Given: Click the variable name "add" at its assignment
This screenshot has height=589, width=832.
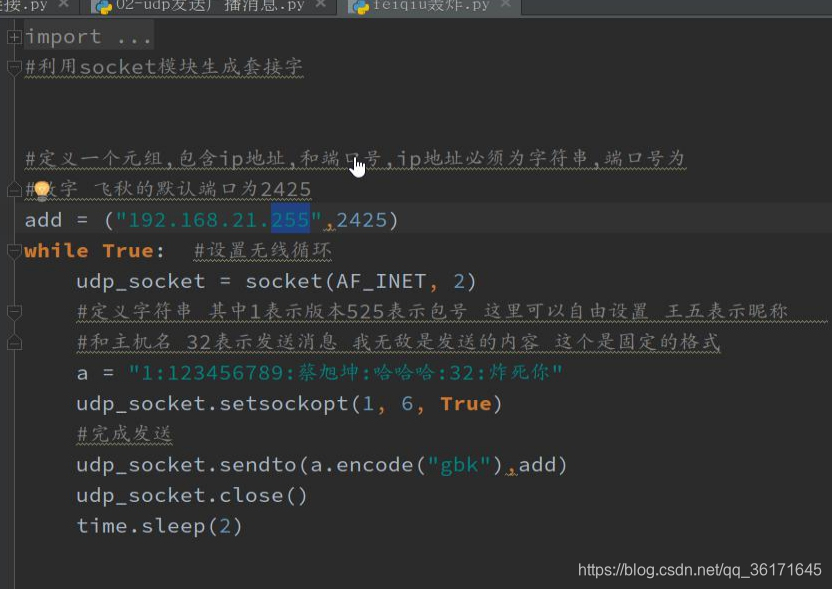Looking at the screenshot, I should [x=44, y=220].
